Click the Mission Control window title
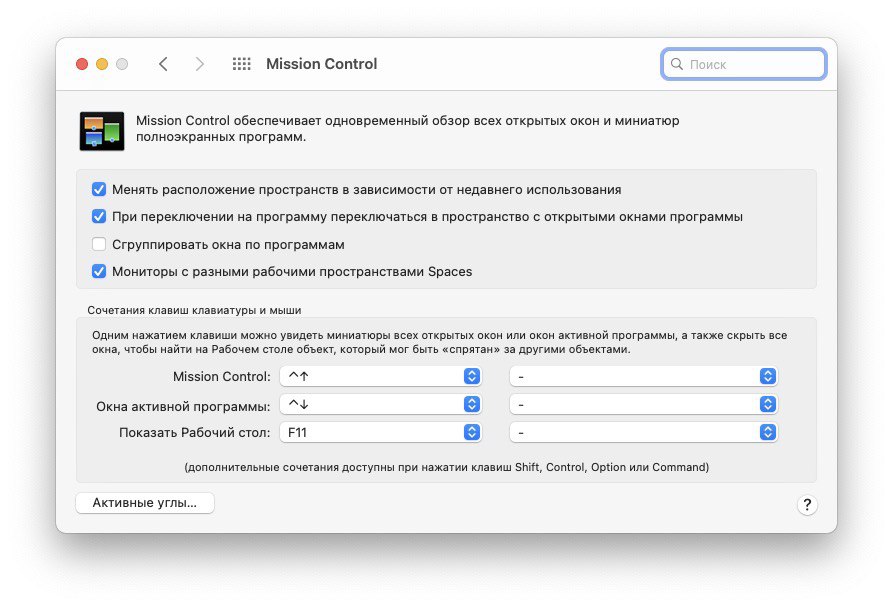The height and width of the screenshot is (607, 893). click(322, 64)
